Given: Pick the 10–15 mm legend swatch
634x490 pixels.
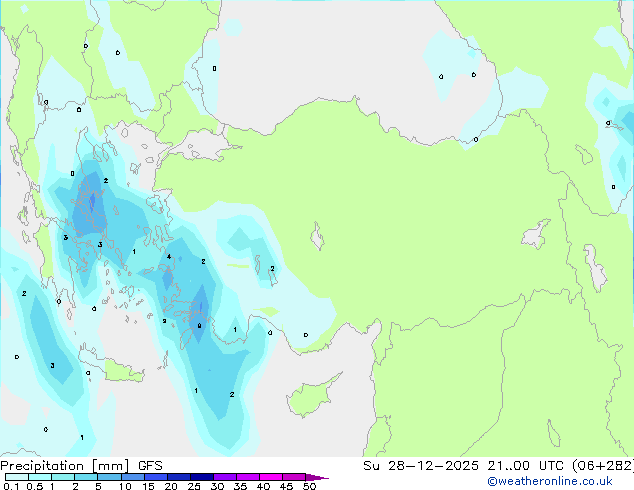Looking at the screenshot, I should point(132,477).
